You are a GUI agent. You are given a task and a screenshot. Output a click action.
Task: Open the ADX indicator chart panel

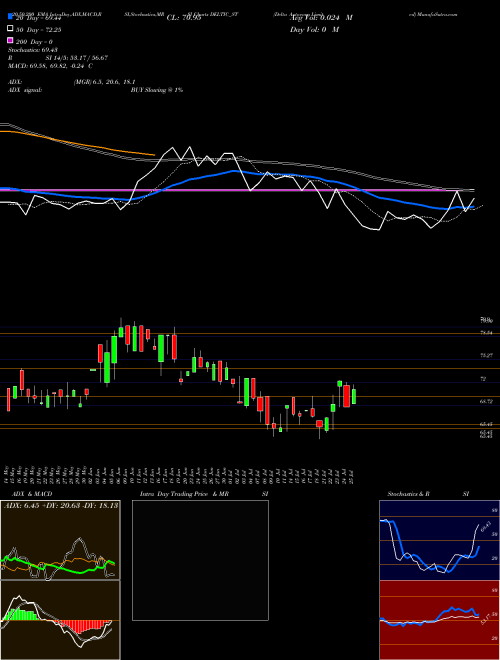pos(60,540)
